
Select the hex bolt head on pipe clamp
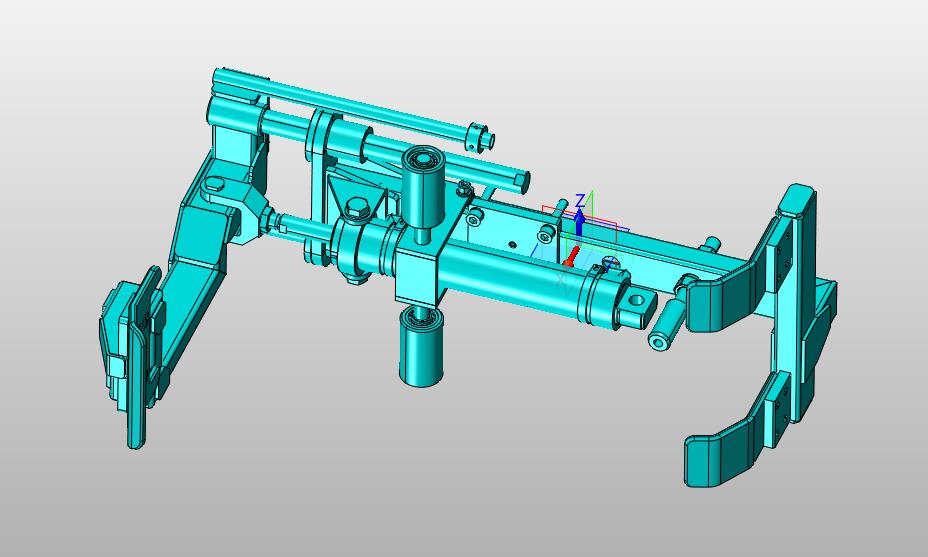click(x=356, y=209)
